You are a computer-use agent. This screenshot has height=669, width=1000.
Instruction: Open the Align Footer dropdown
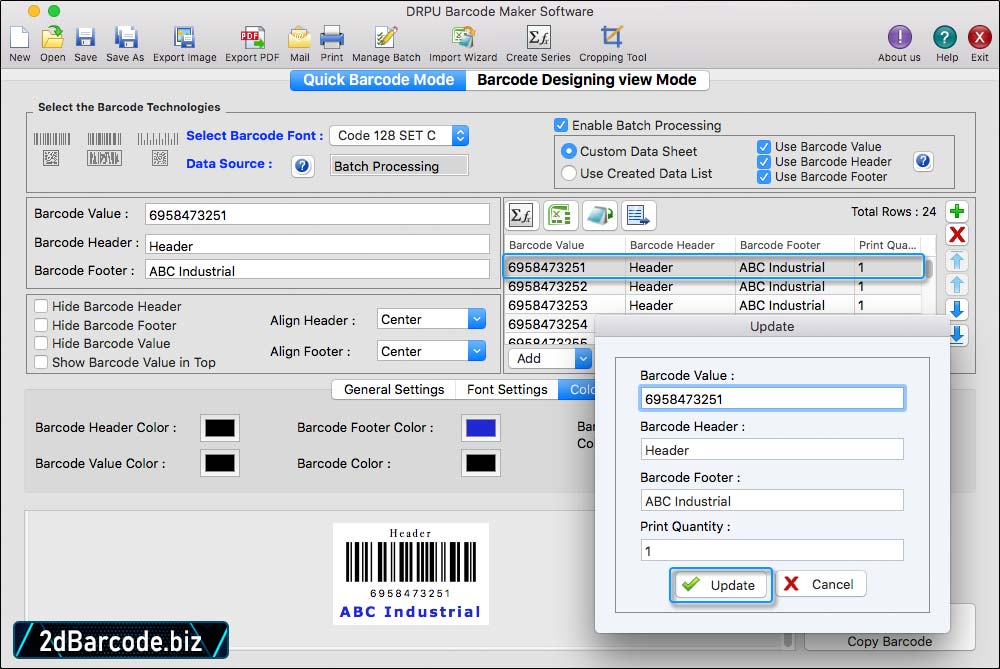tap(431, 351)
